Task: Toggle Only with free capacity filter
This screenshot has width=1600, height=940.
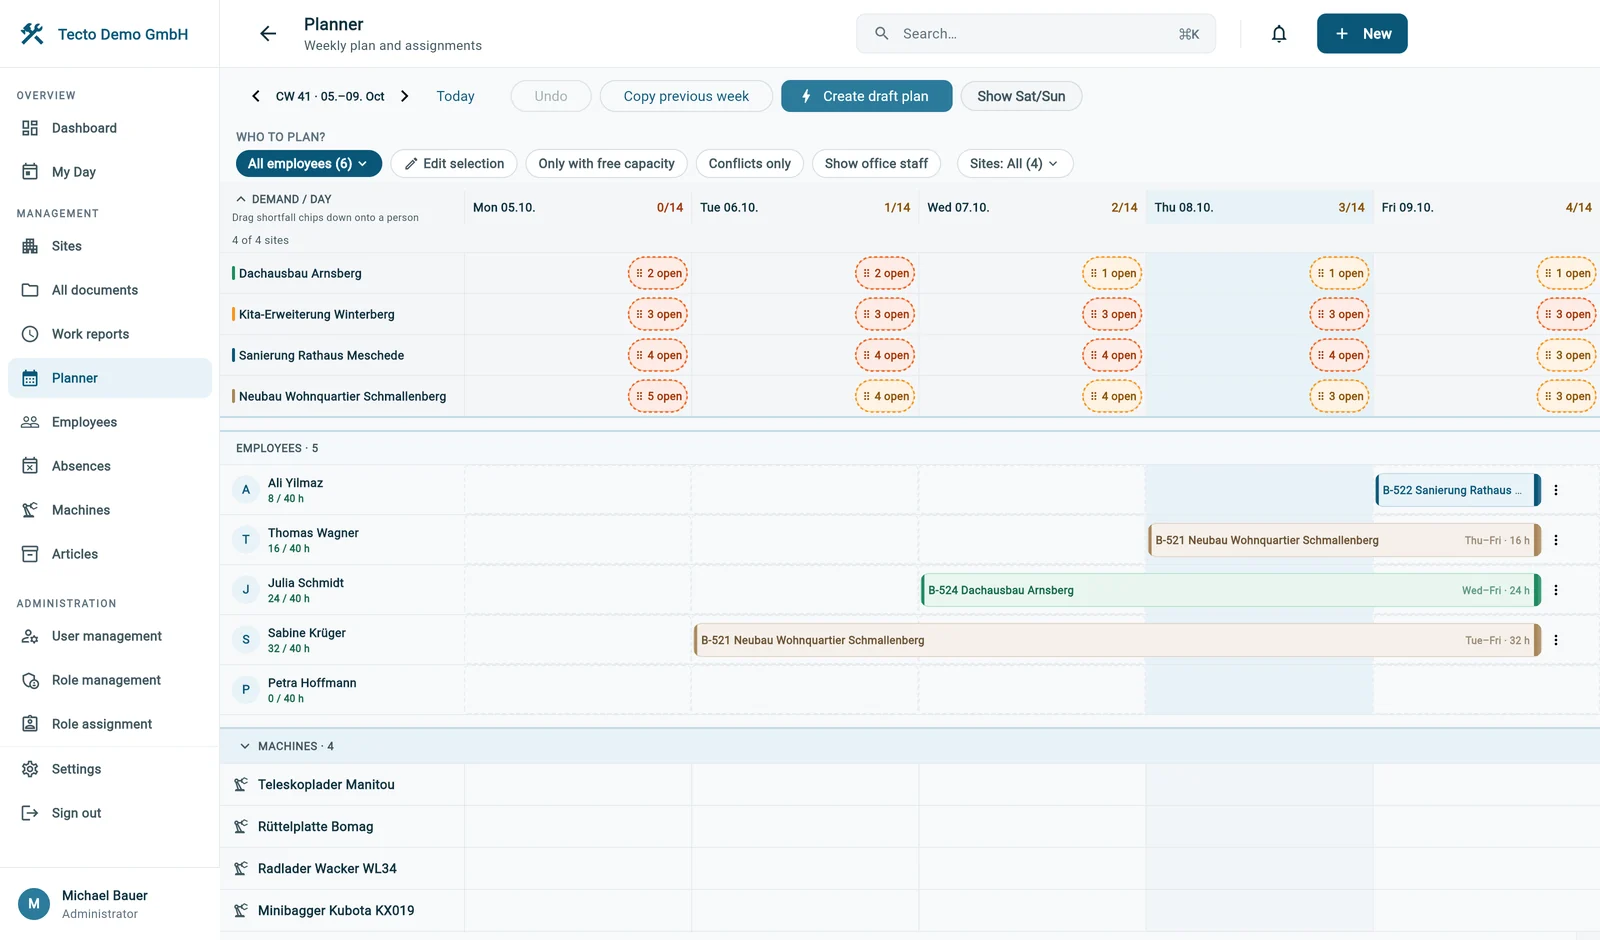Action: [x=606, y=164]
